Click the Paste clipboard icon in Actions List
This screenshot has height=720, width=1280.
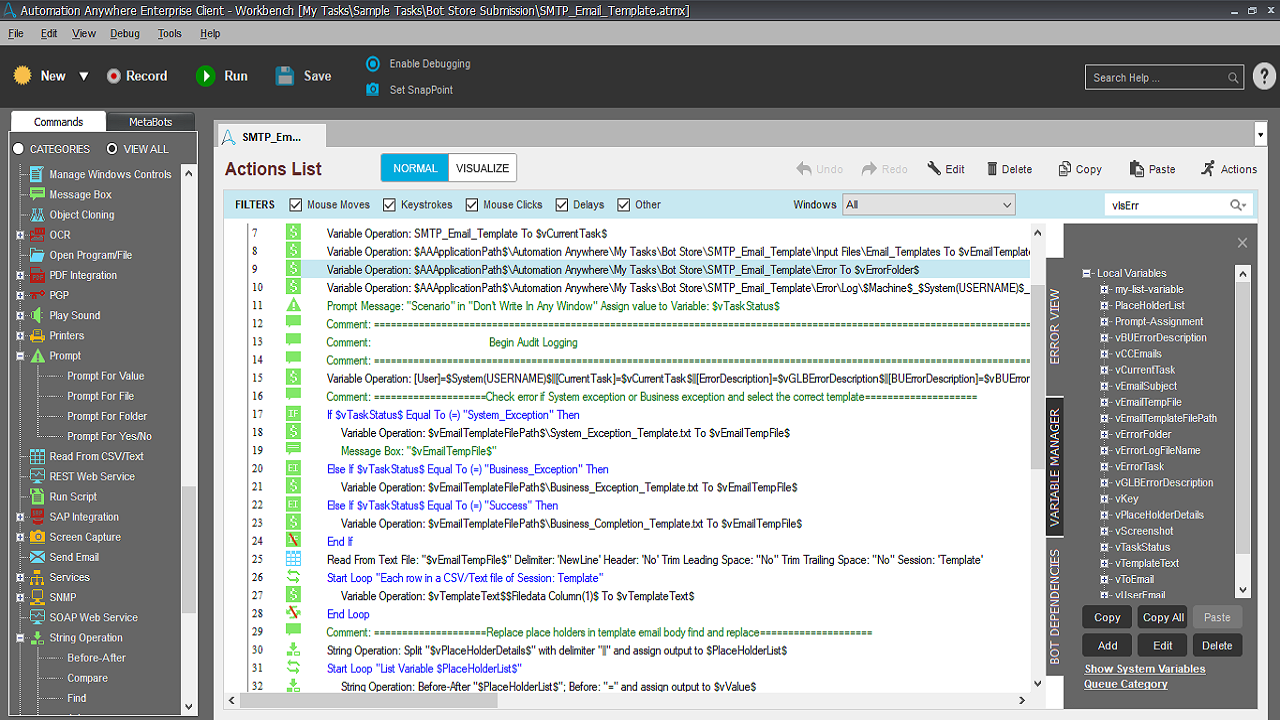point(1136,169)
